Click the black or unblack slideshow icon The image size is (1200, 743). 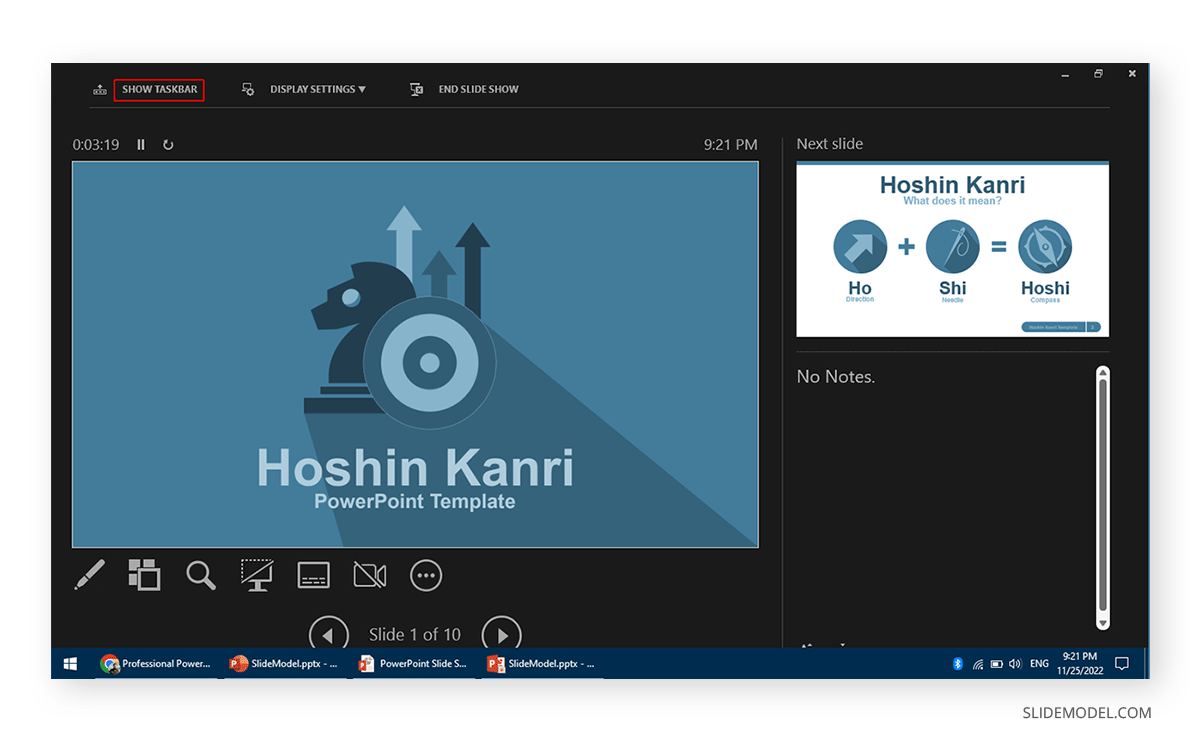257,575
